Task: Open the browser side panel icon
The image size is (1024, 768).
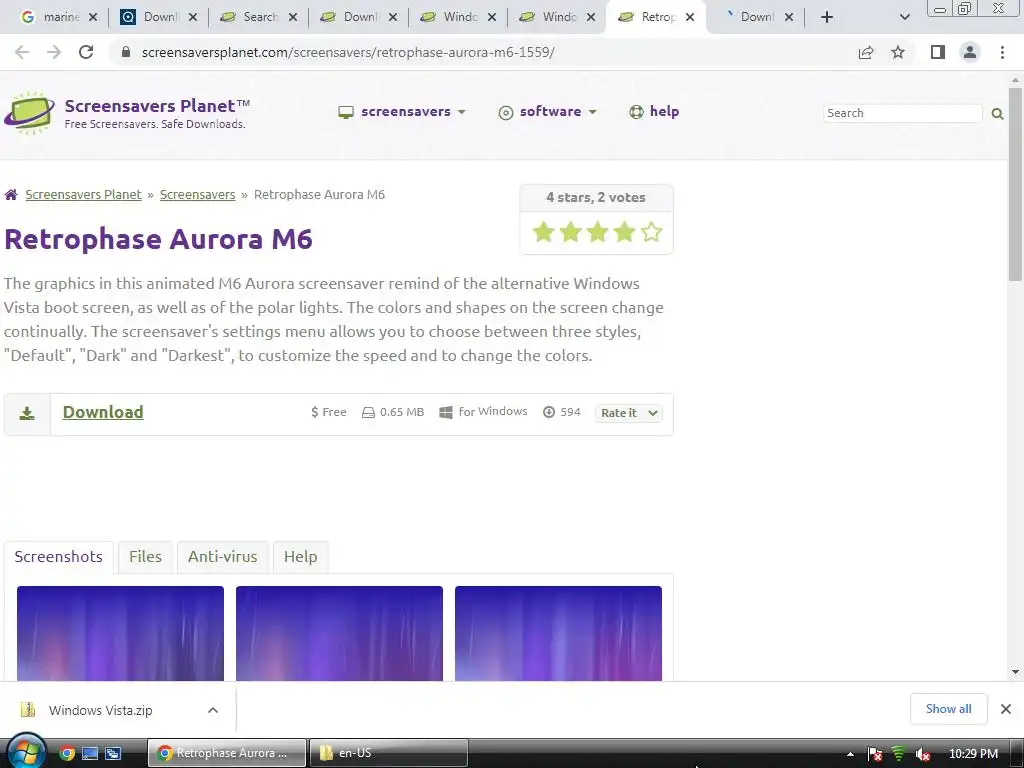Action: (938, 52)
